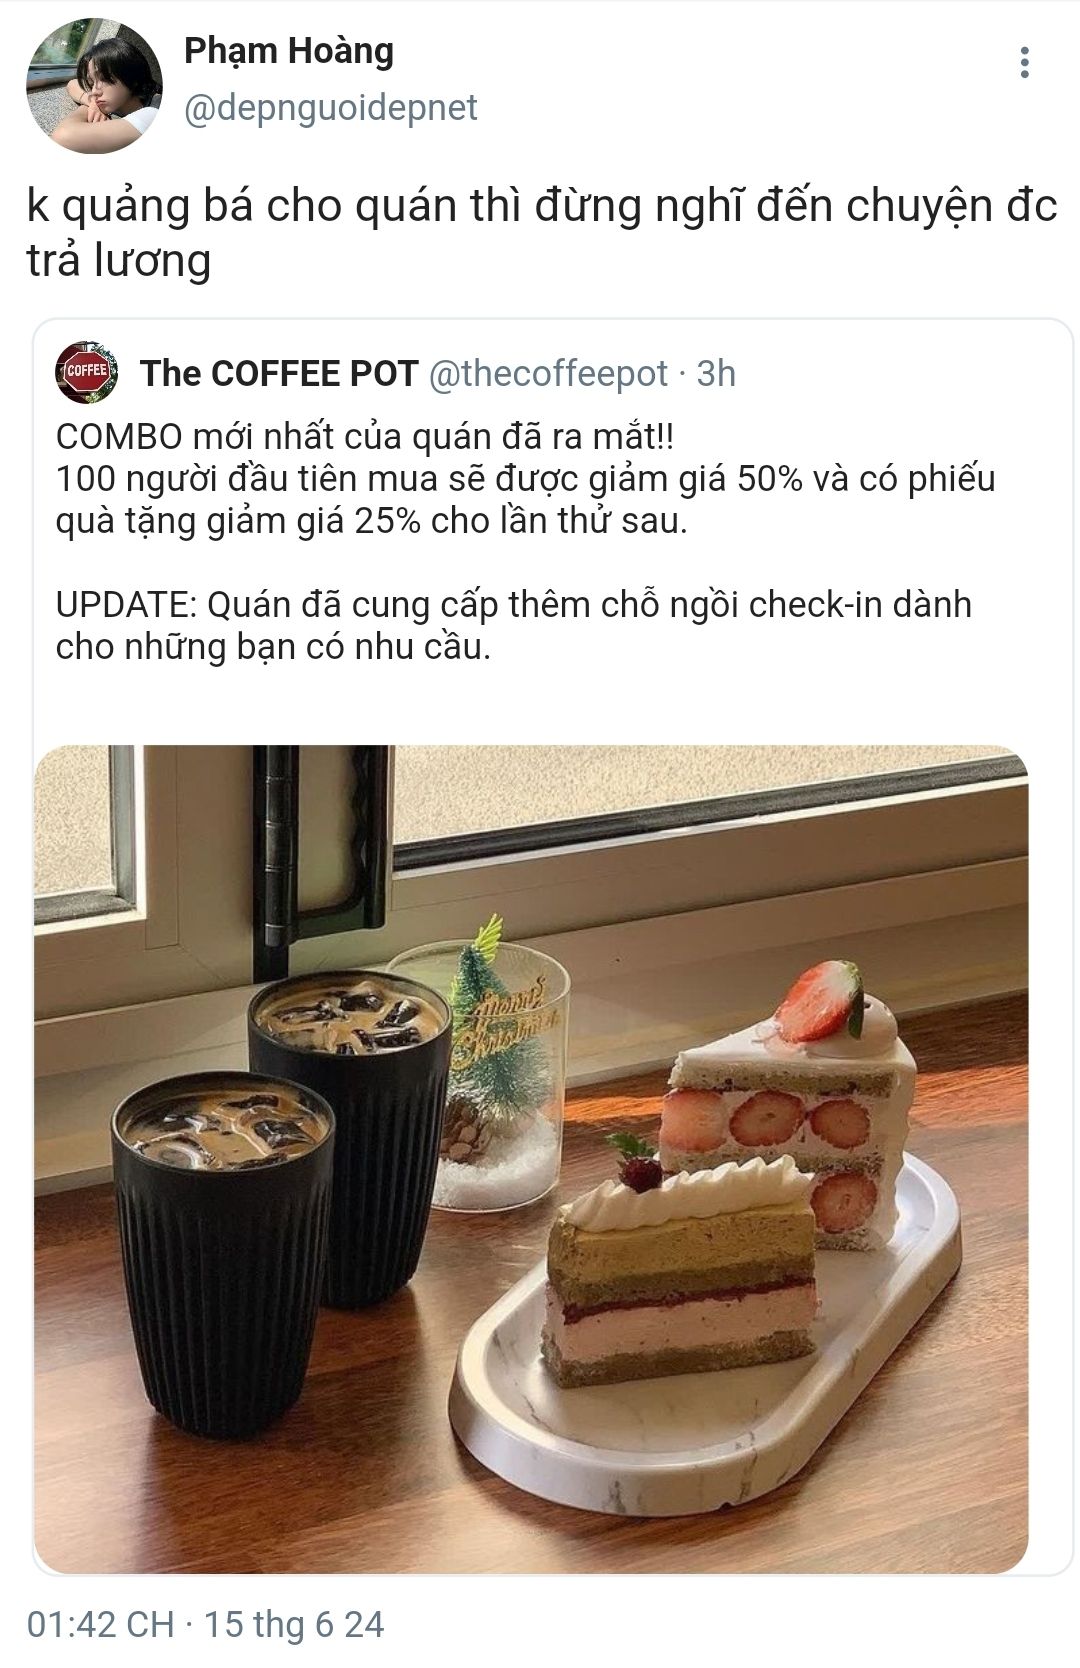
Task: Tap the layered mousse cake slice
Action: point(680,1272)
